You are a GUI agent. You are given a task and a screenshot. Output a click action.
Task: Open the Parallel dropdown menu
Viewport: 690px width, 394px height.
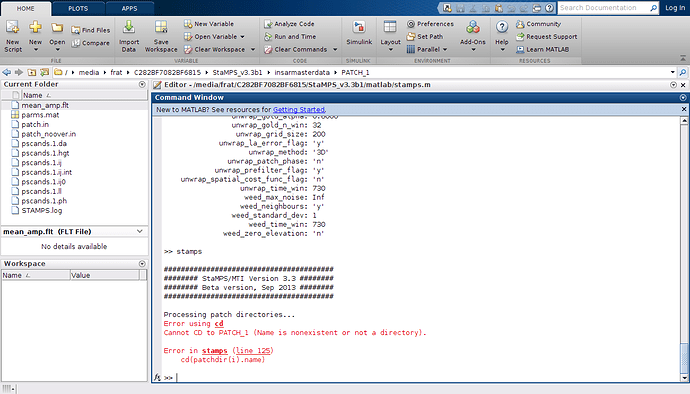(x=427, y=49)
